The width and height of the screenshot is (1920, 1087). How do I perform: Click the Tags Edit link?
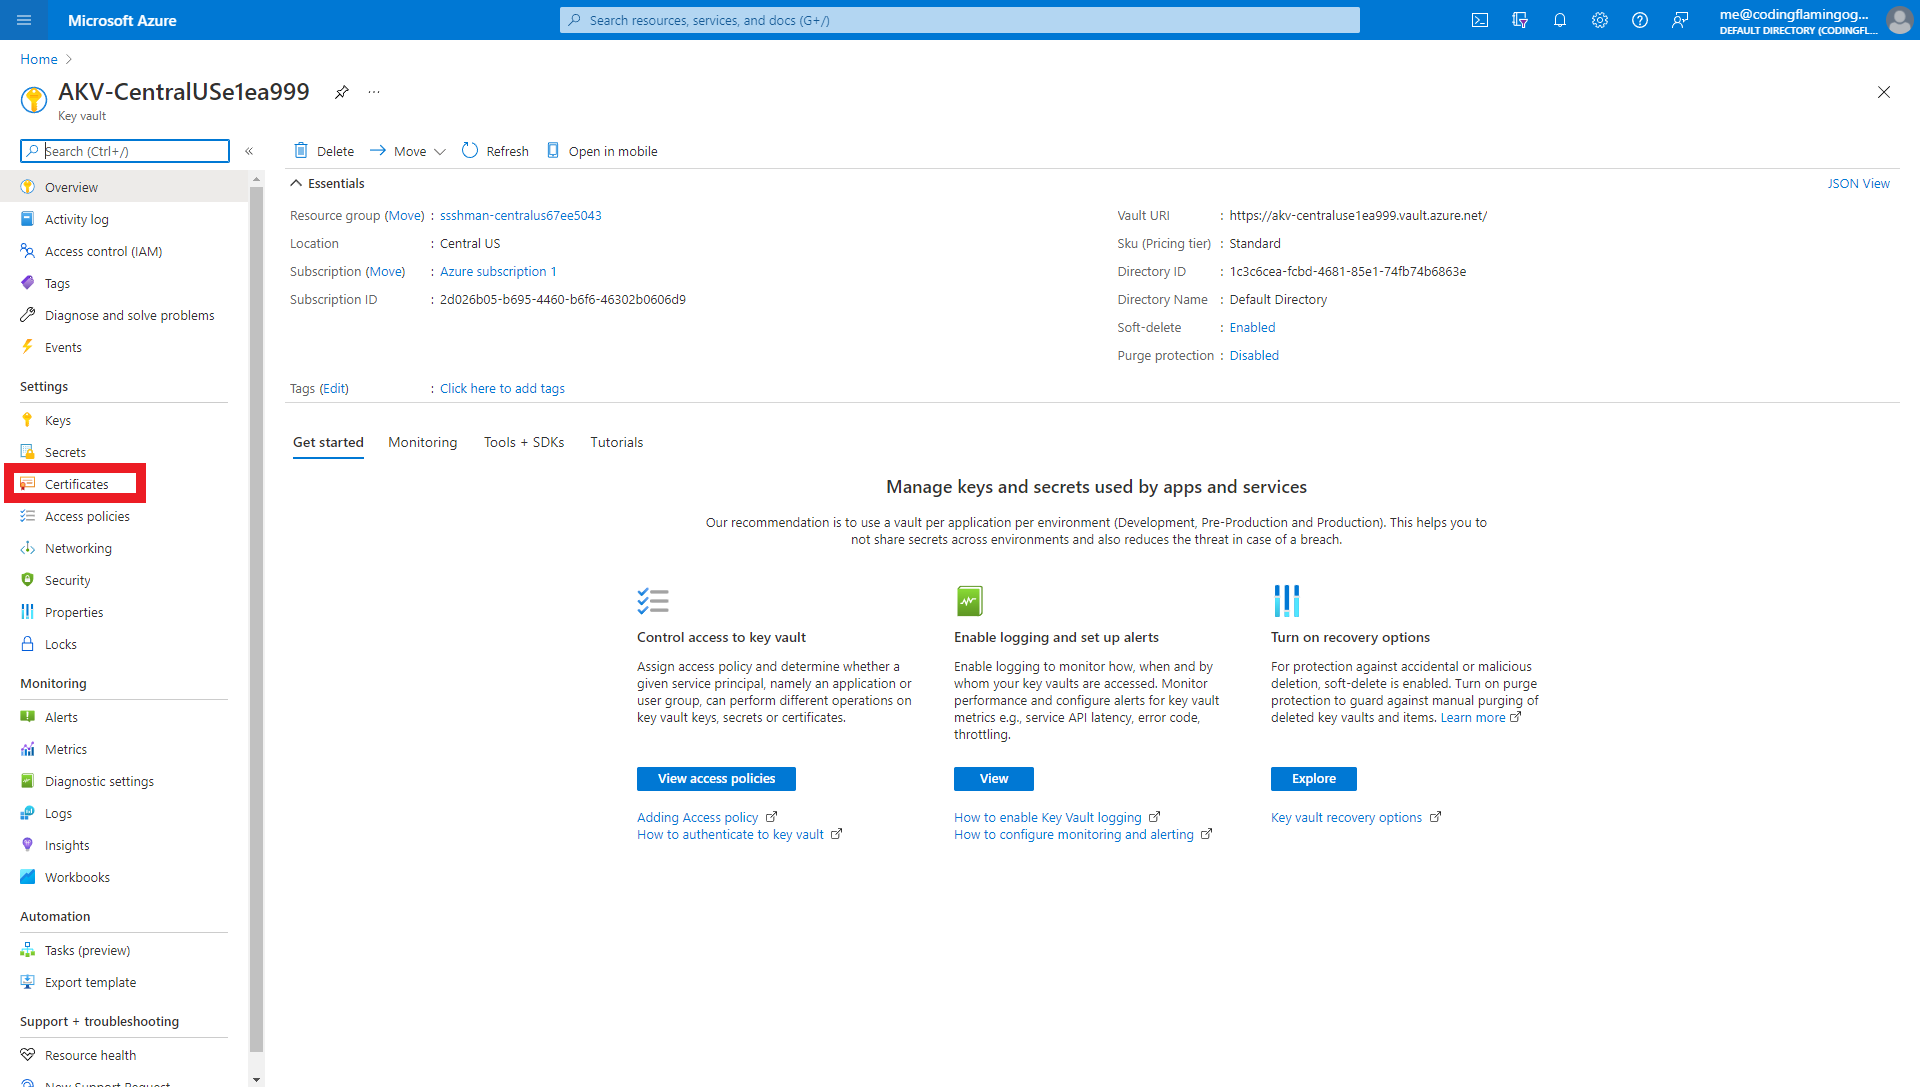332,388
